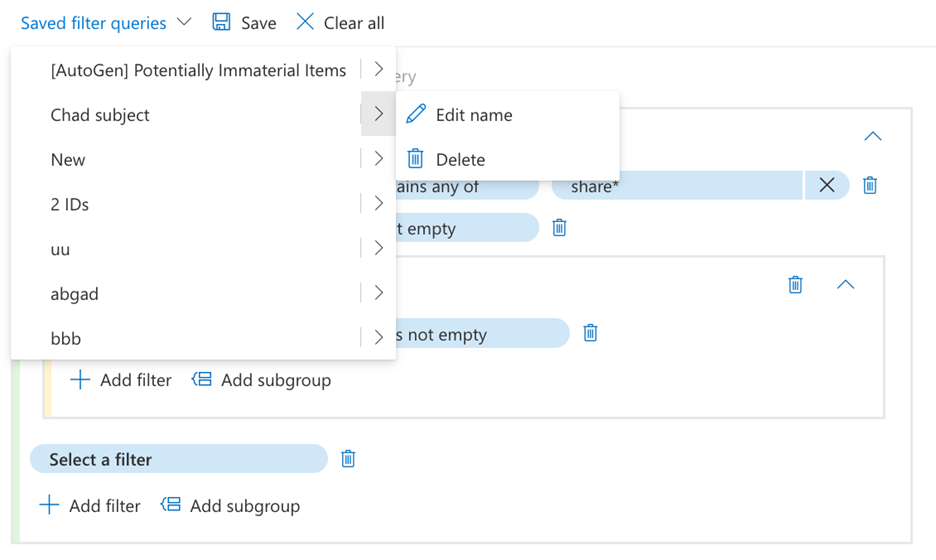Click the Add subgroup icon at bottom

(x=171, y=505)
